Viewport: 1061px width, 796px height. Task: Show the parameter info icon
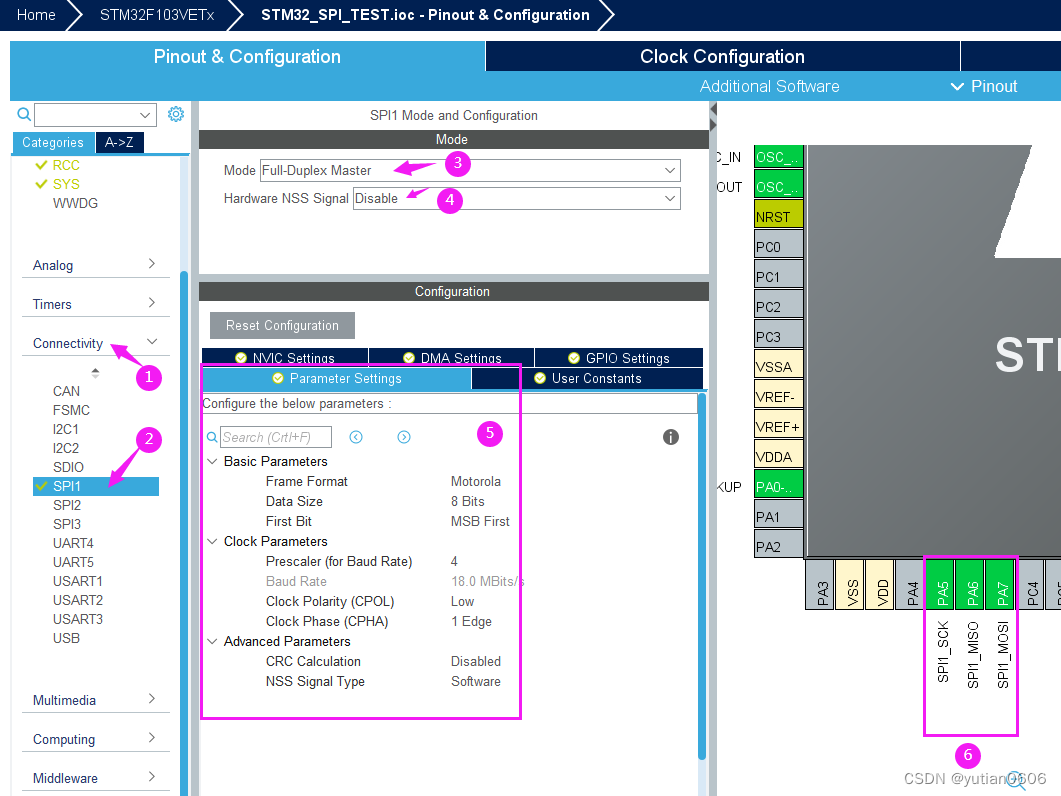coord(671,437)
